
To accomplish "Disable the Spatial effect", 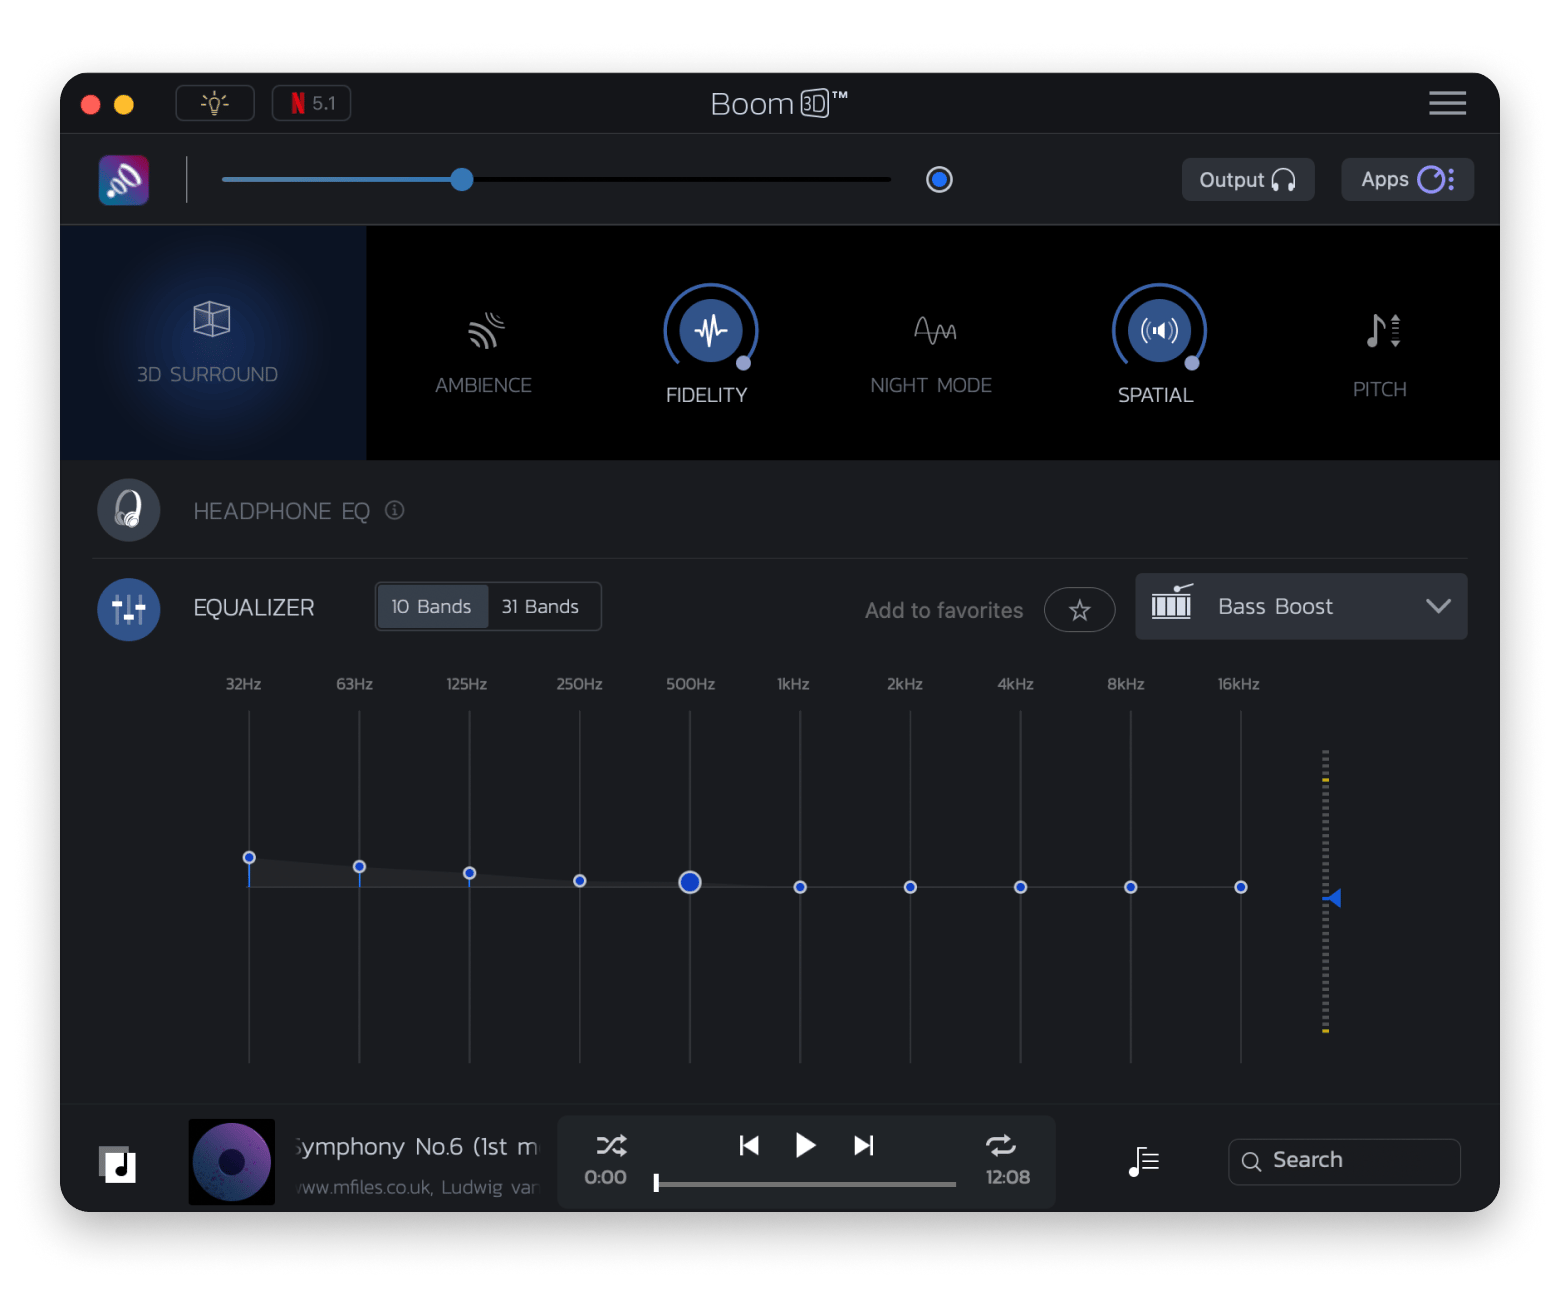I will coord(1159,330).
